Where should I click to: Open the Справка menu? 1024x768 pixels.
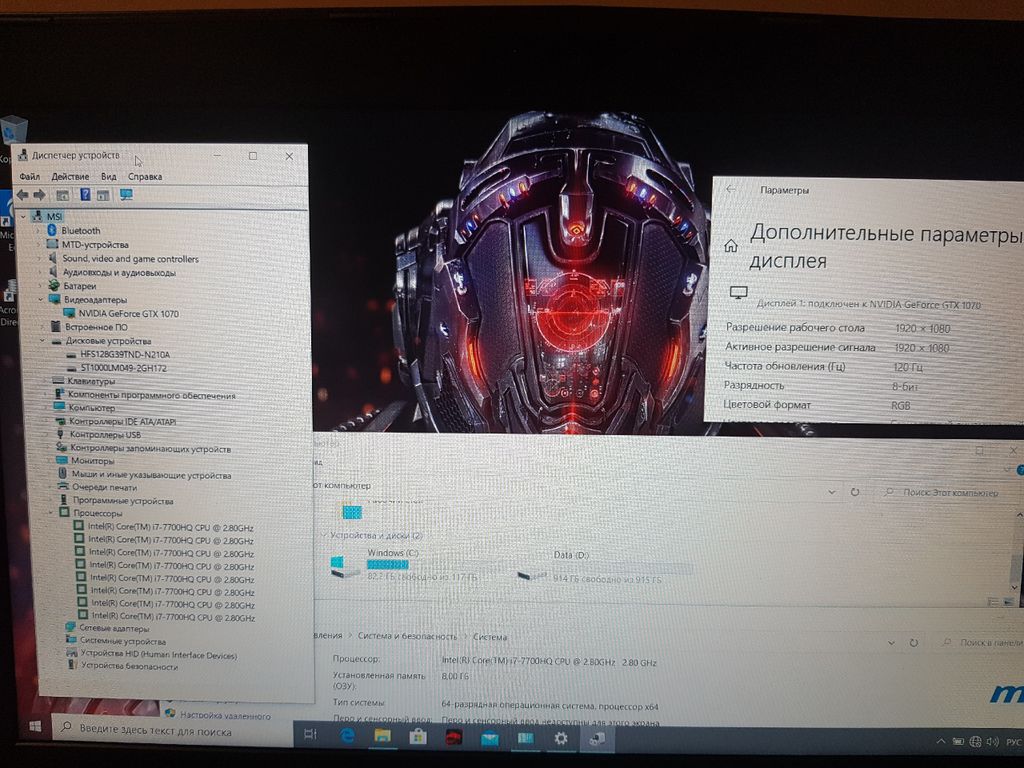coord(145,176)
